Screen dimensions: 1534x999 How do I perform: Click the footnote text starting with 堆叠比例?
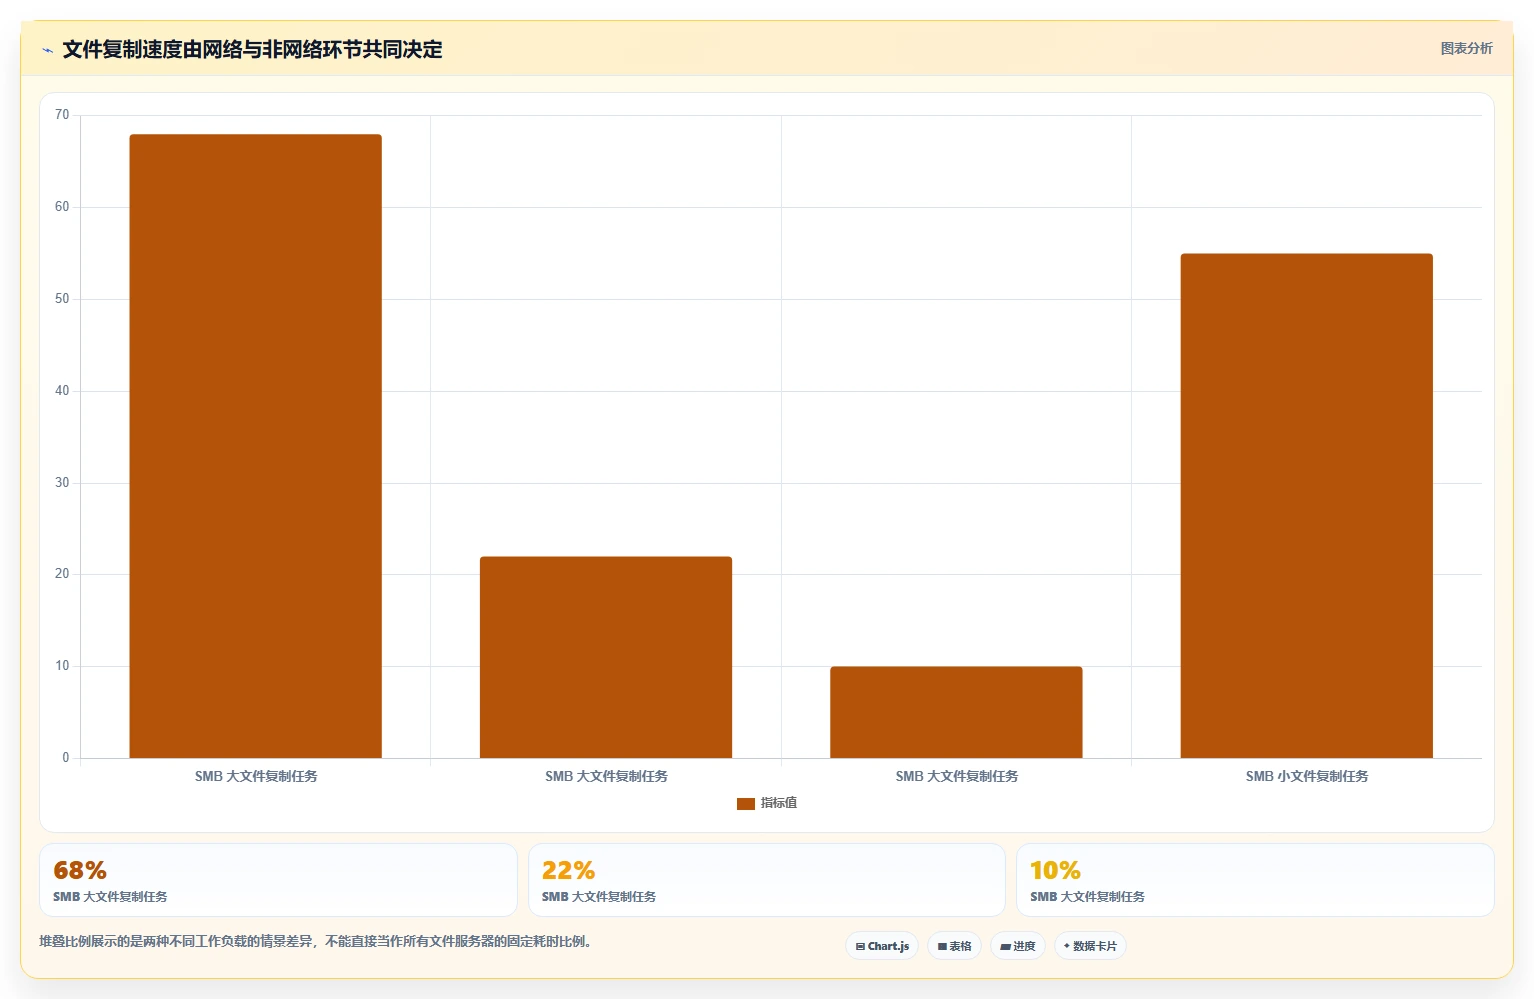315,941
